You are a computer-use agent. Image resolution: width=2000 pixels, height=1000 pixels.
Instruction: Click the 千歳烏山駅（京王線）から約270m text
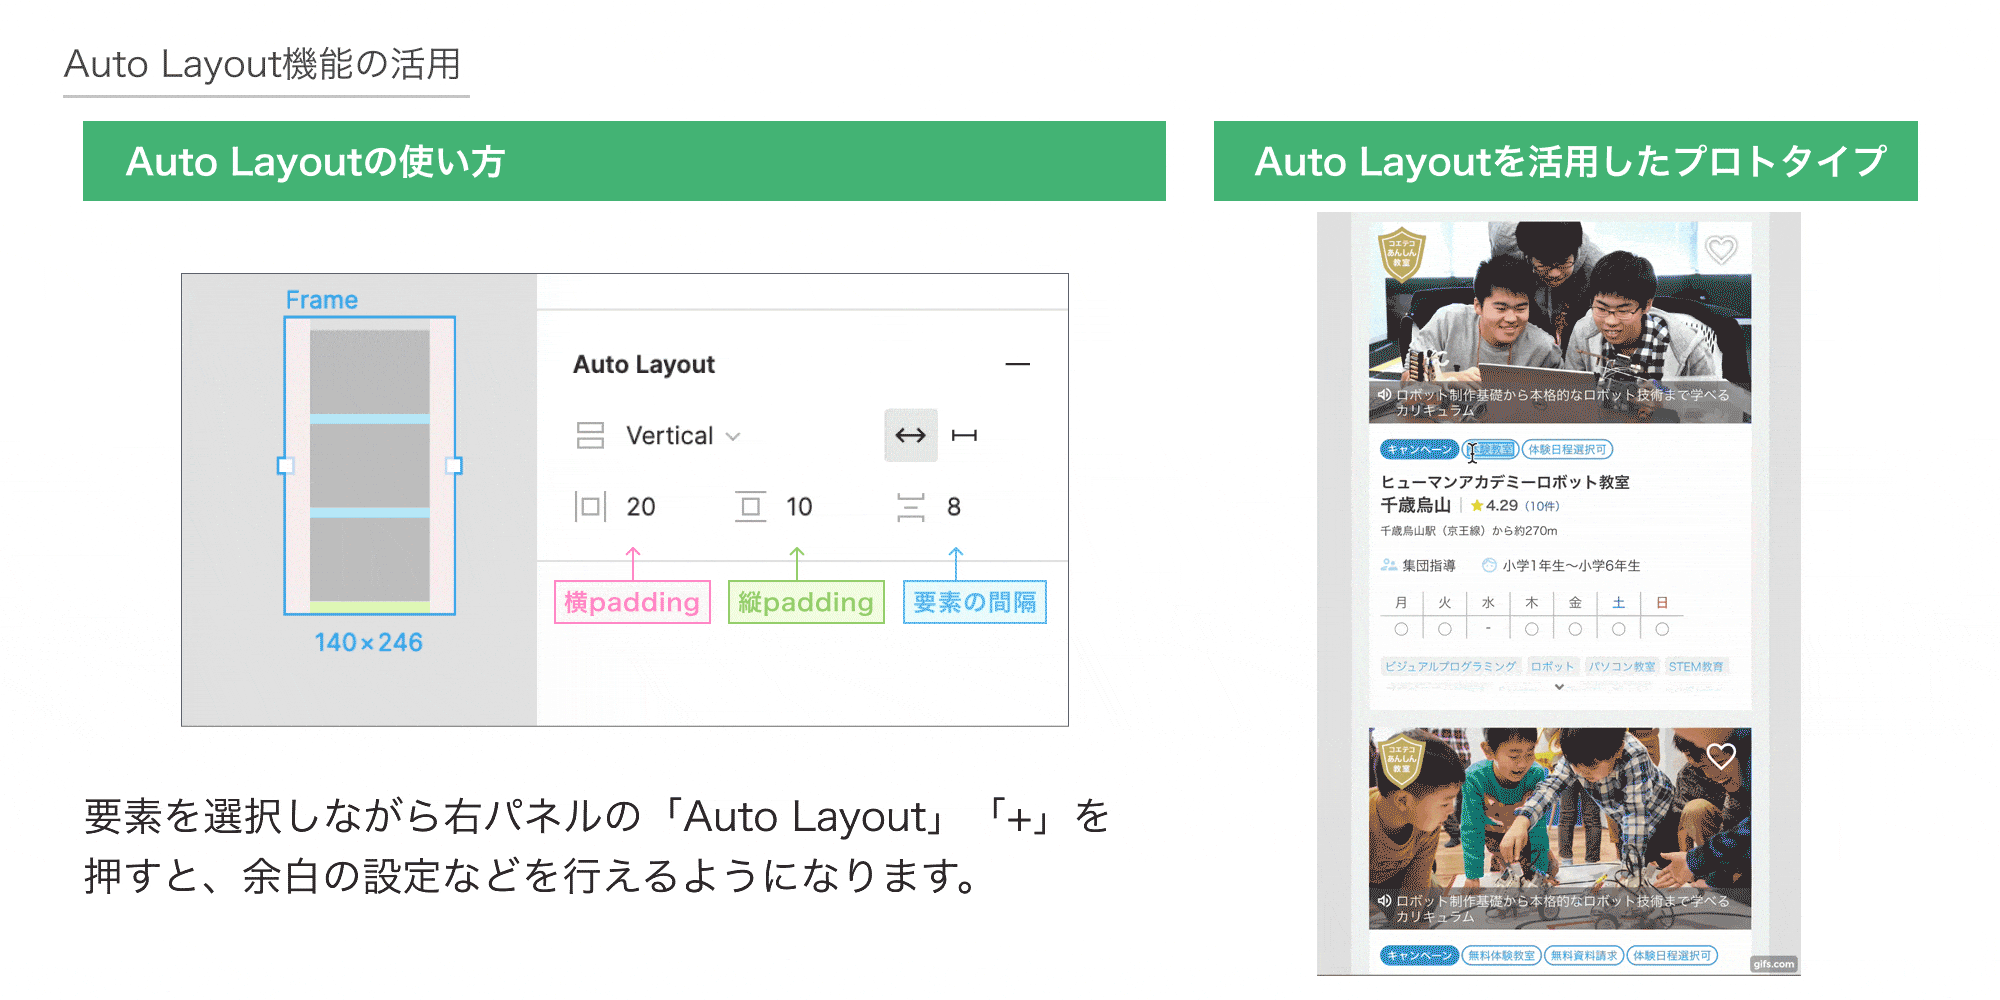(x=1469, y=531)
